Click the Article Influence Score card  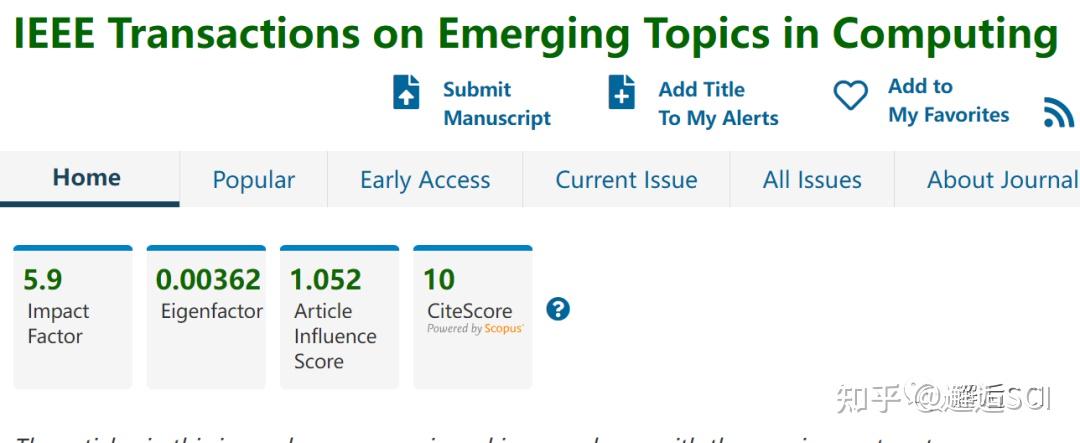pos(339,317)
